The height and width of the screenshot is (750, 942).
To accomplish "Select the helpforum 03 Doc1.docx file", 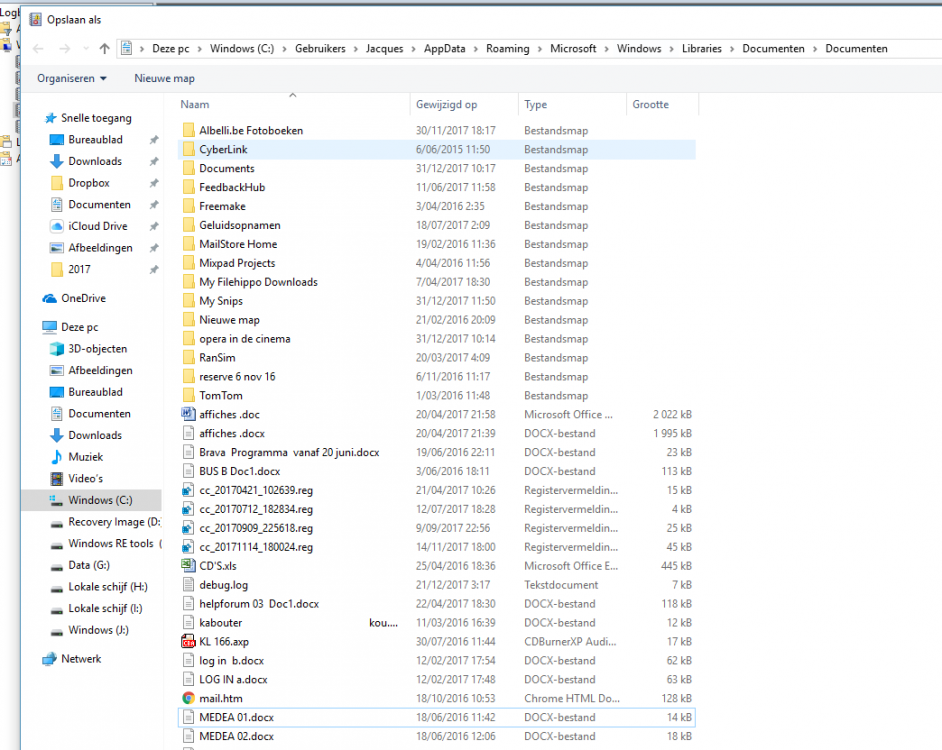I will pyautogui.click(x=437, y=604).
